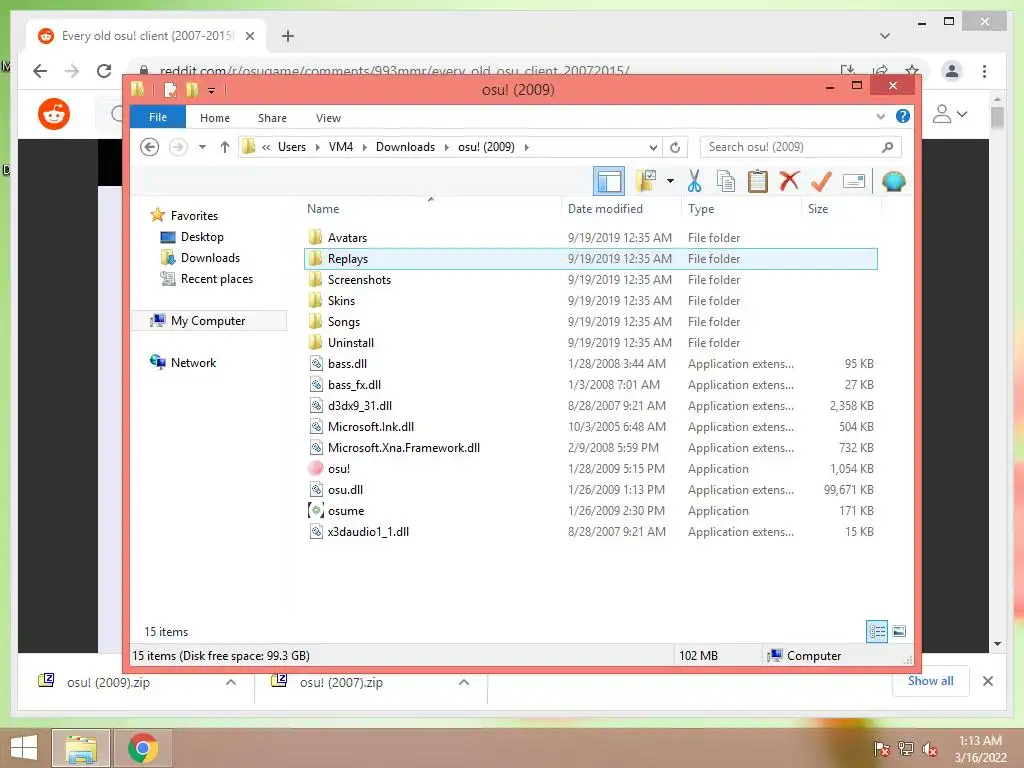Open a new tab in Chrome
Image resolution: width=1024 pixels, height=768 pixels.
click(x=287, y=36)
